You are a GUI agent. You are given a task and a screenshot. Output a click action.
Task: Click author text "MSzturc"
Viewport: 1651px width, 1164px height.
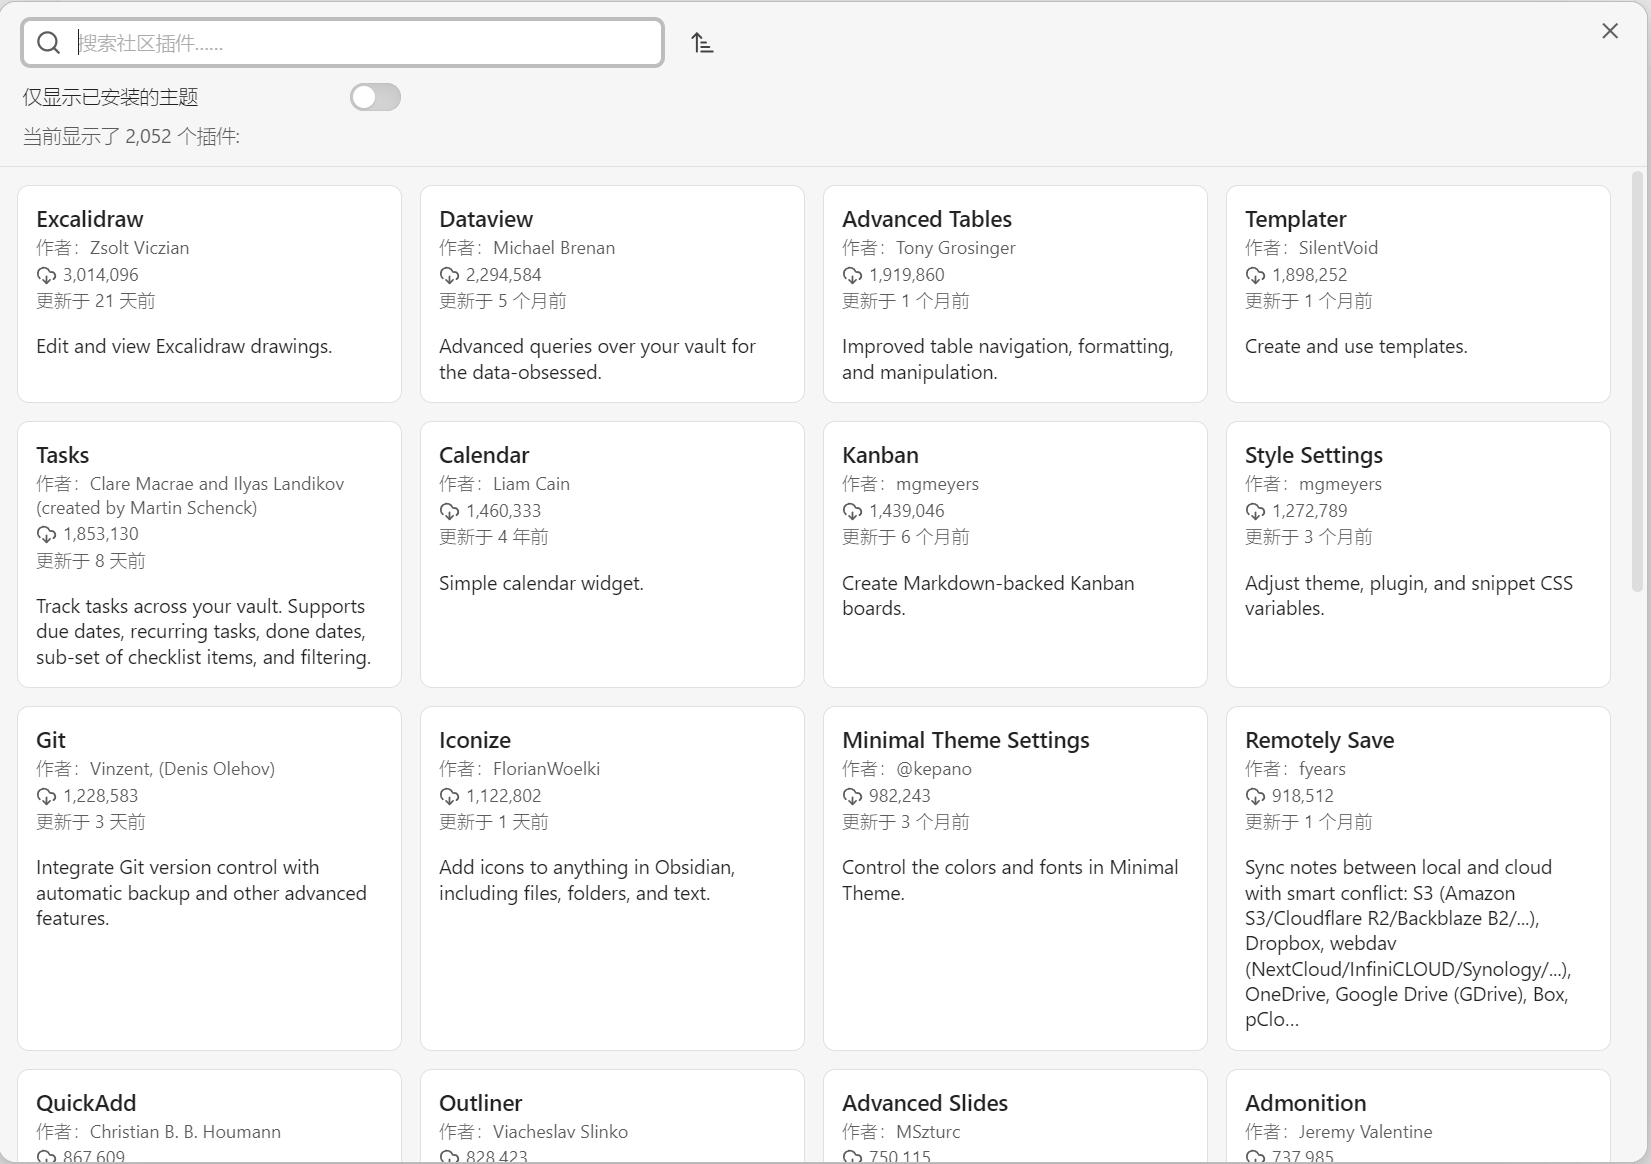coord(928,1132)
